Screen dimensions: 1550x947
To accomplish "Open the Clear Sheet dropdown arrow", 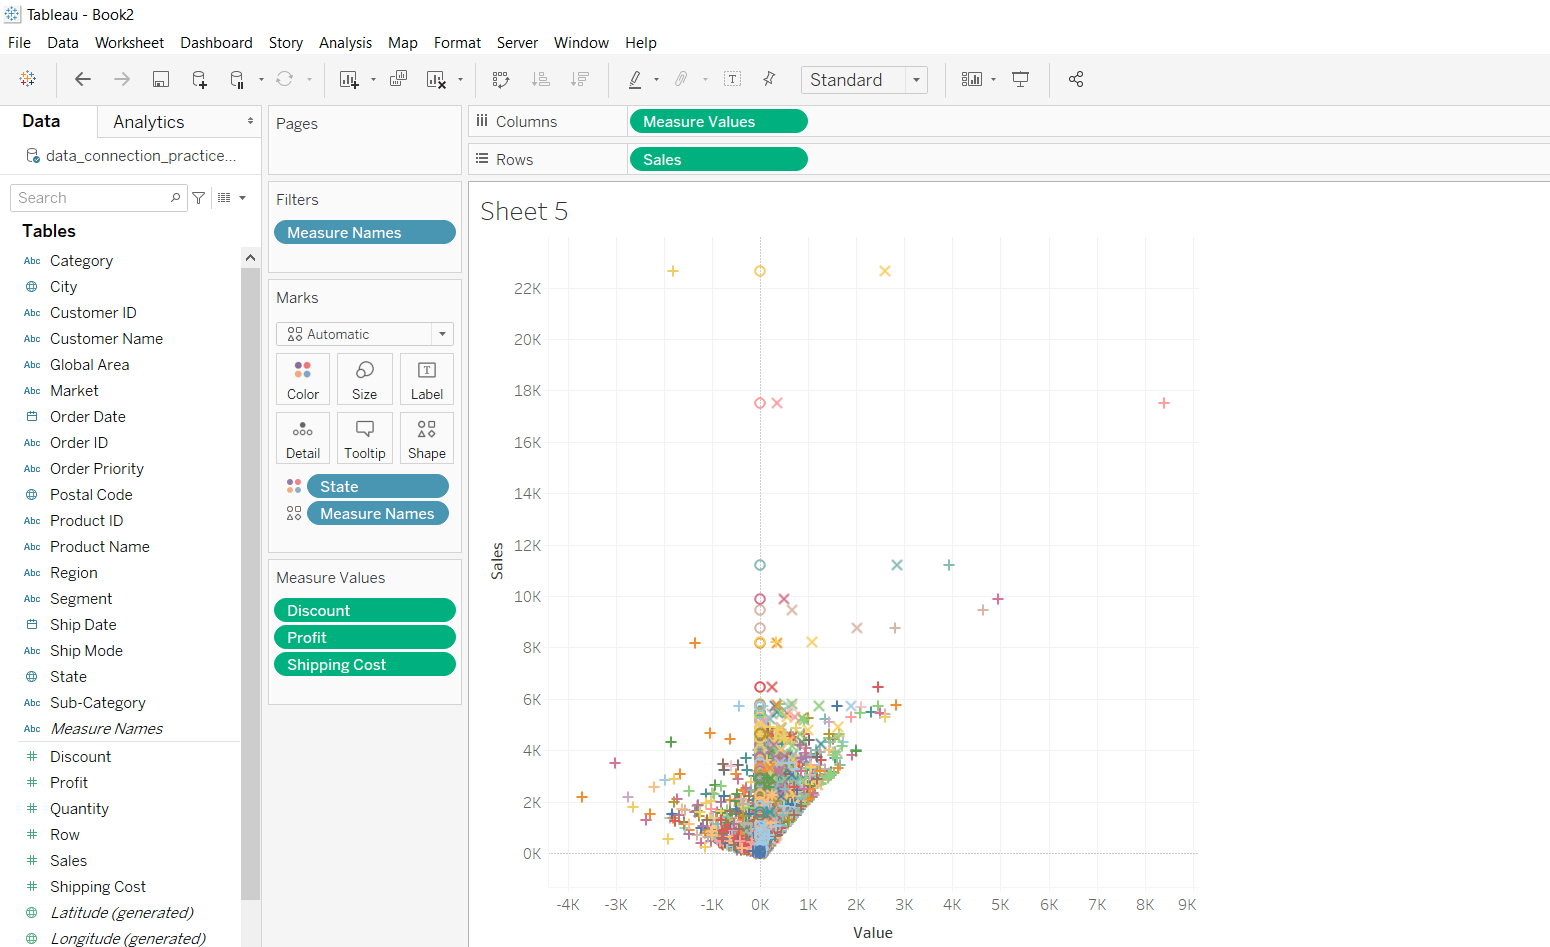I will tap(460, 79).
